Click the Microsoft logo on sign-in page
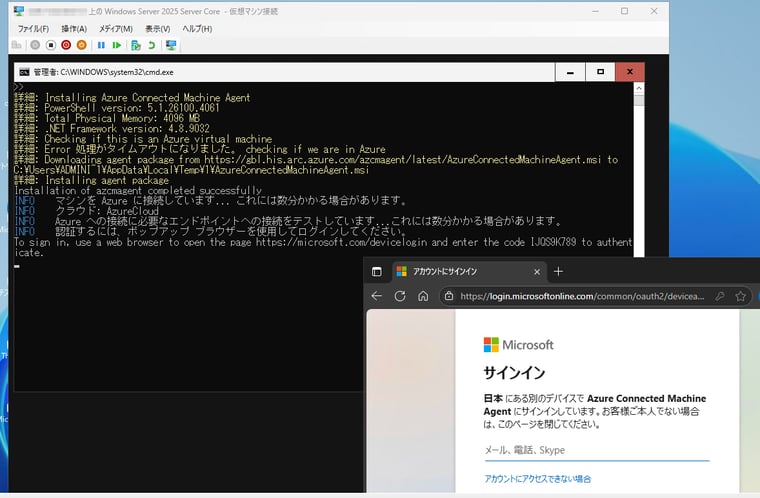The width and height of the screenshot is (760, 498). click(518, 345)
